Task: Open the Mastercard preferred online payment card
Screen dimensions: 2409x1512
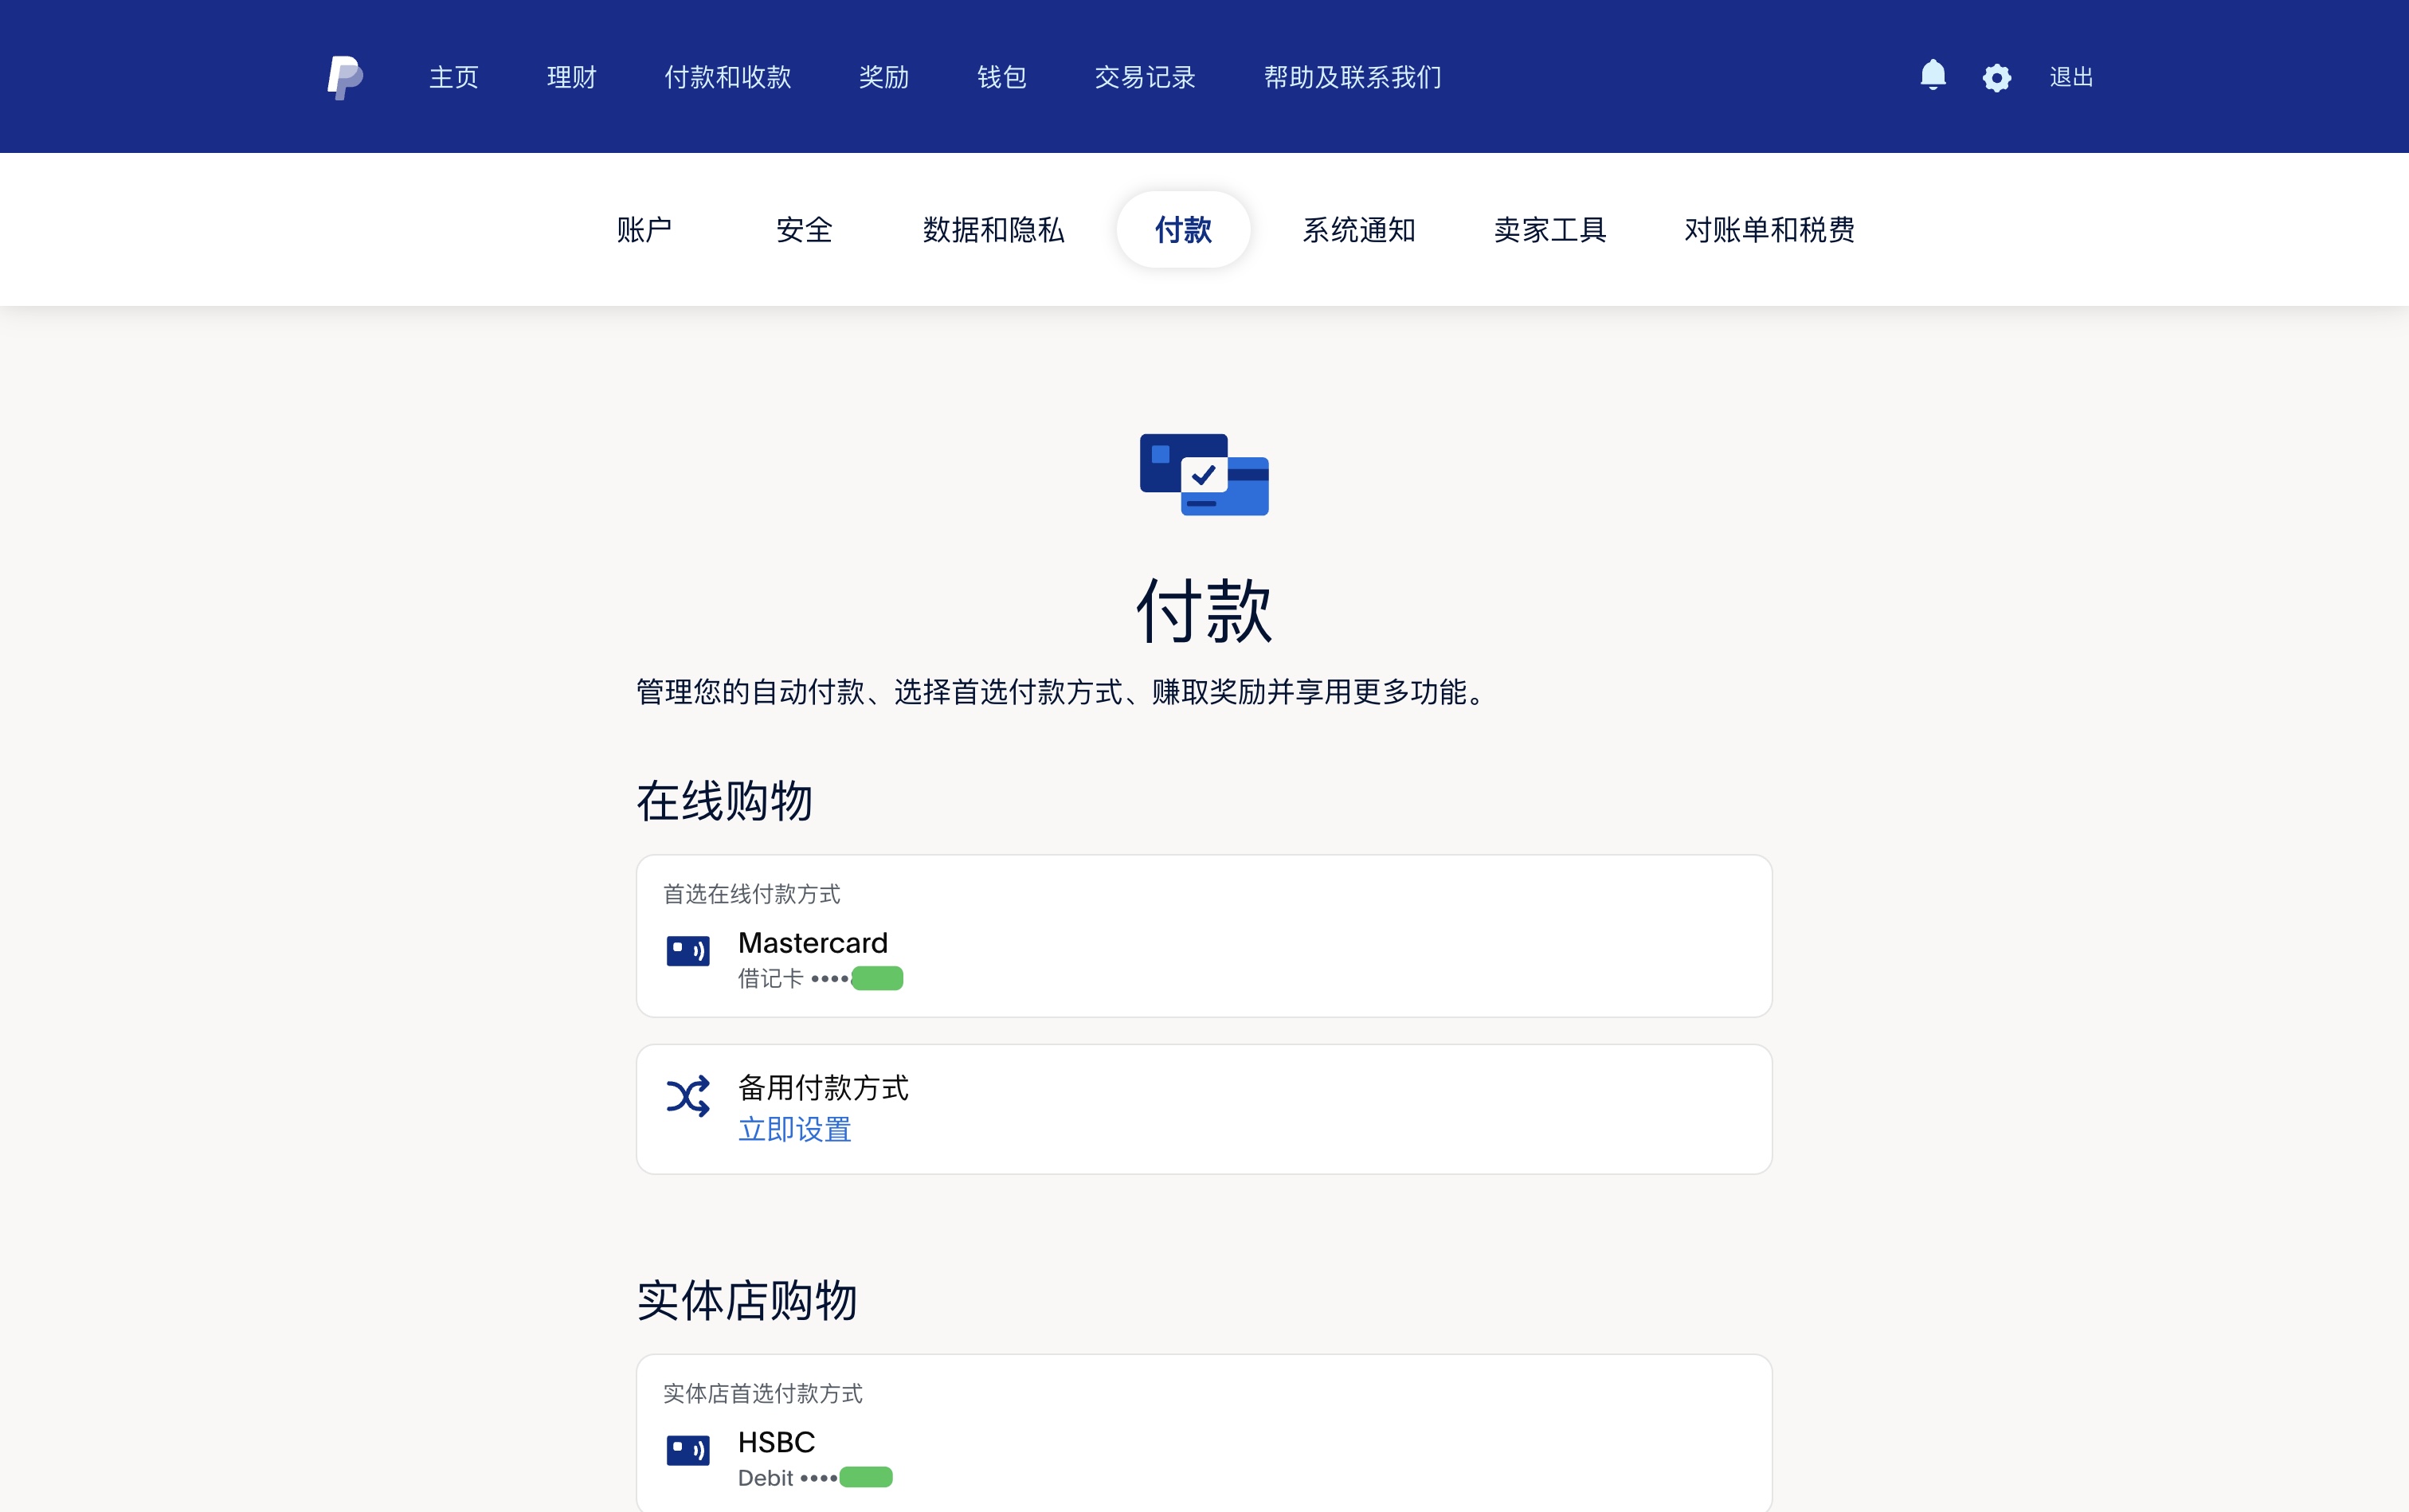Action: (x=1204, y=936)
